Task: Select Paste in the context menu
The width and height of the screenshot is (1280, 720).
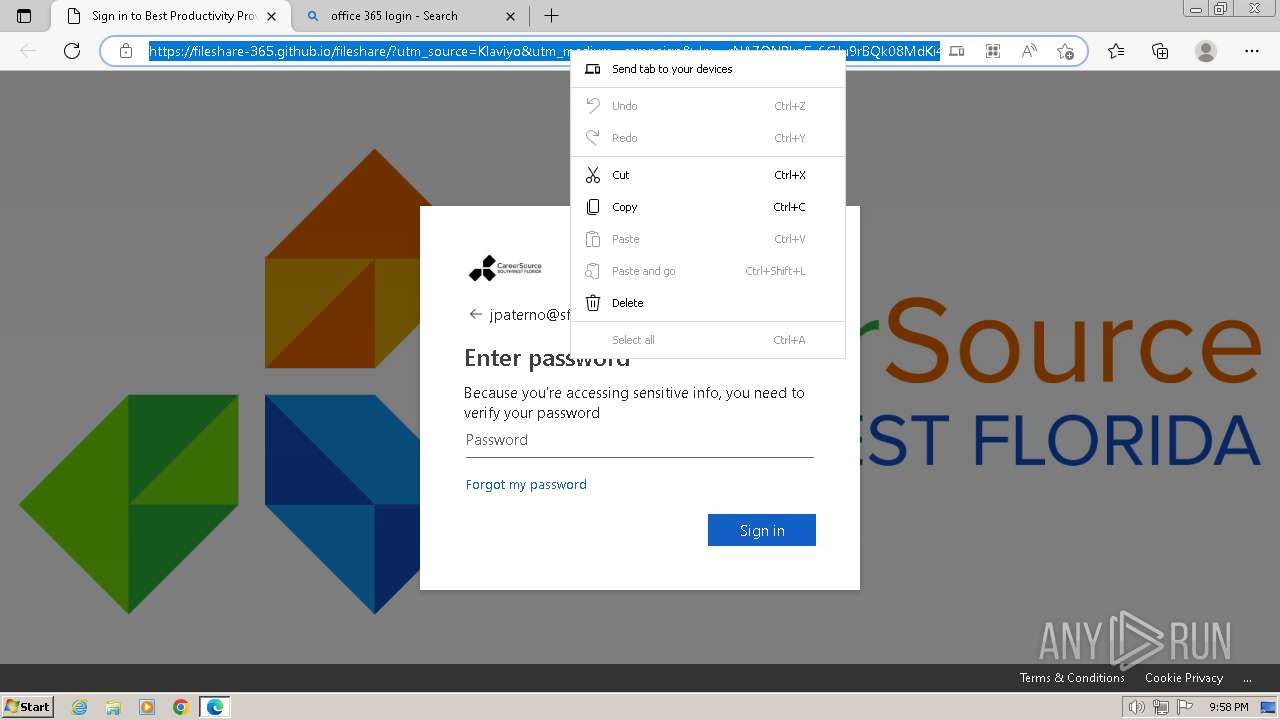Action: (708, 239)
